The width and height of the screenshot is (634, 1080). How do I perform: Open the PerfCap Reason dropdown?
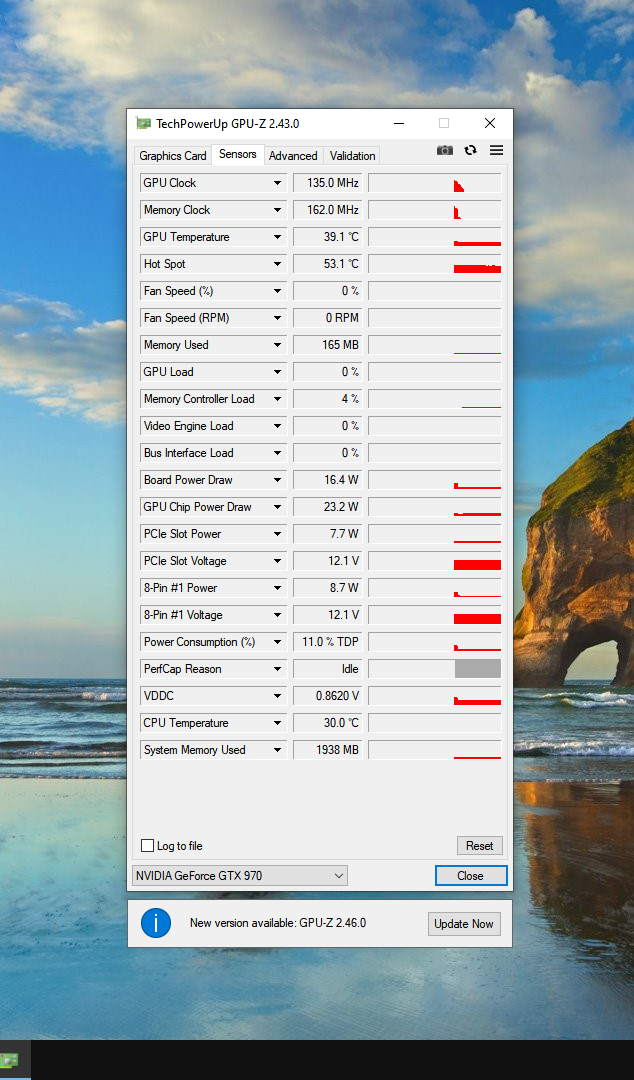tap(277, 669)
